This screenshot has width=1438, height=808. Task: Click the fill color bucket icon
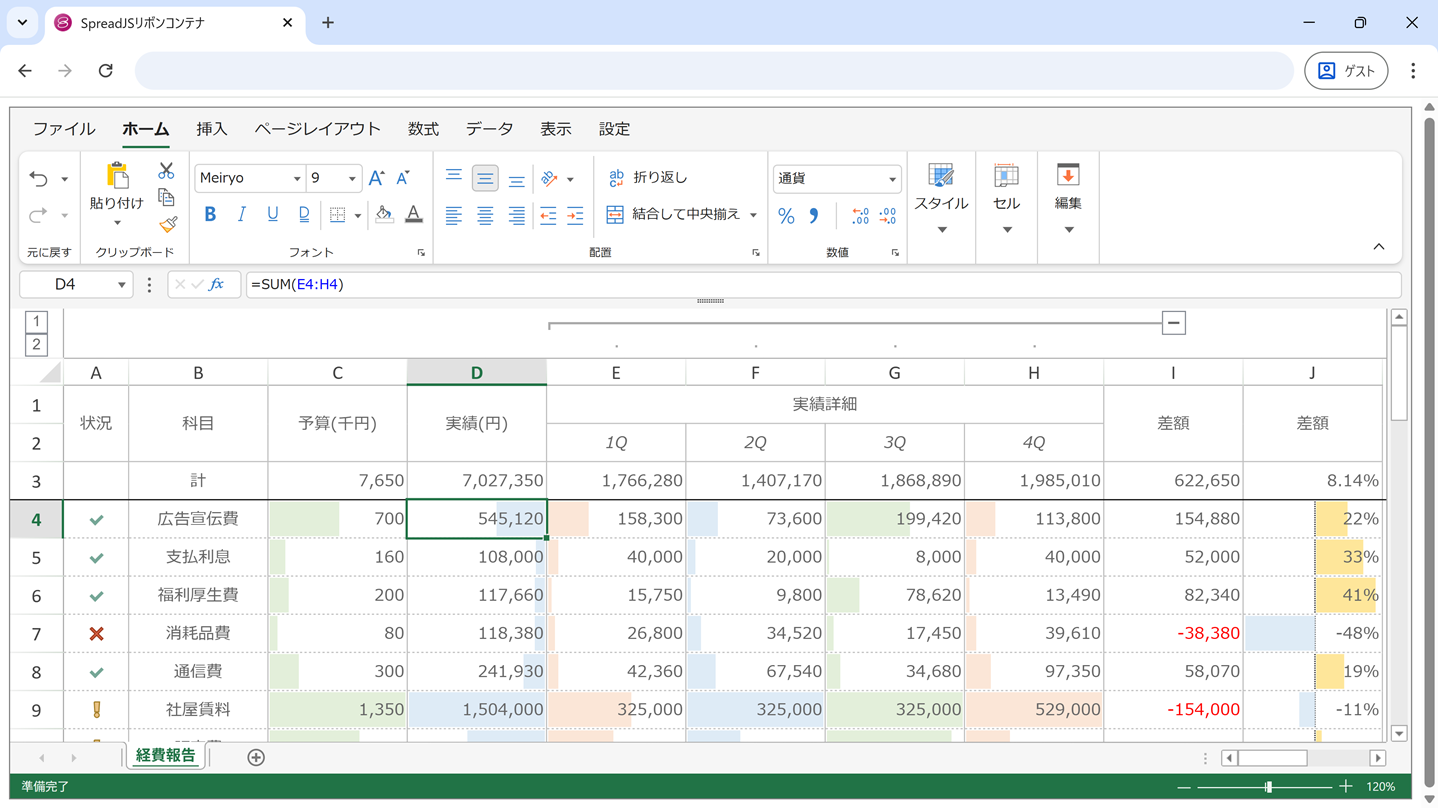(x=384, y=214)
